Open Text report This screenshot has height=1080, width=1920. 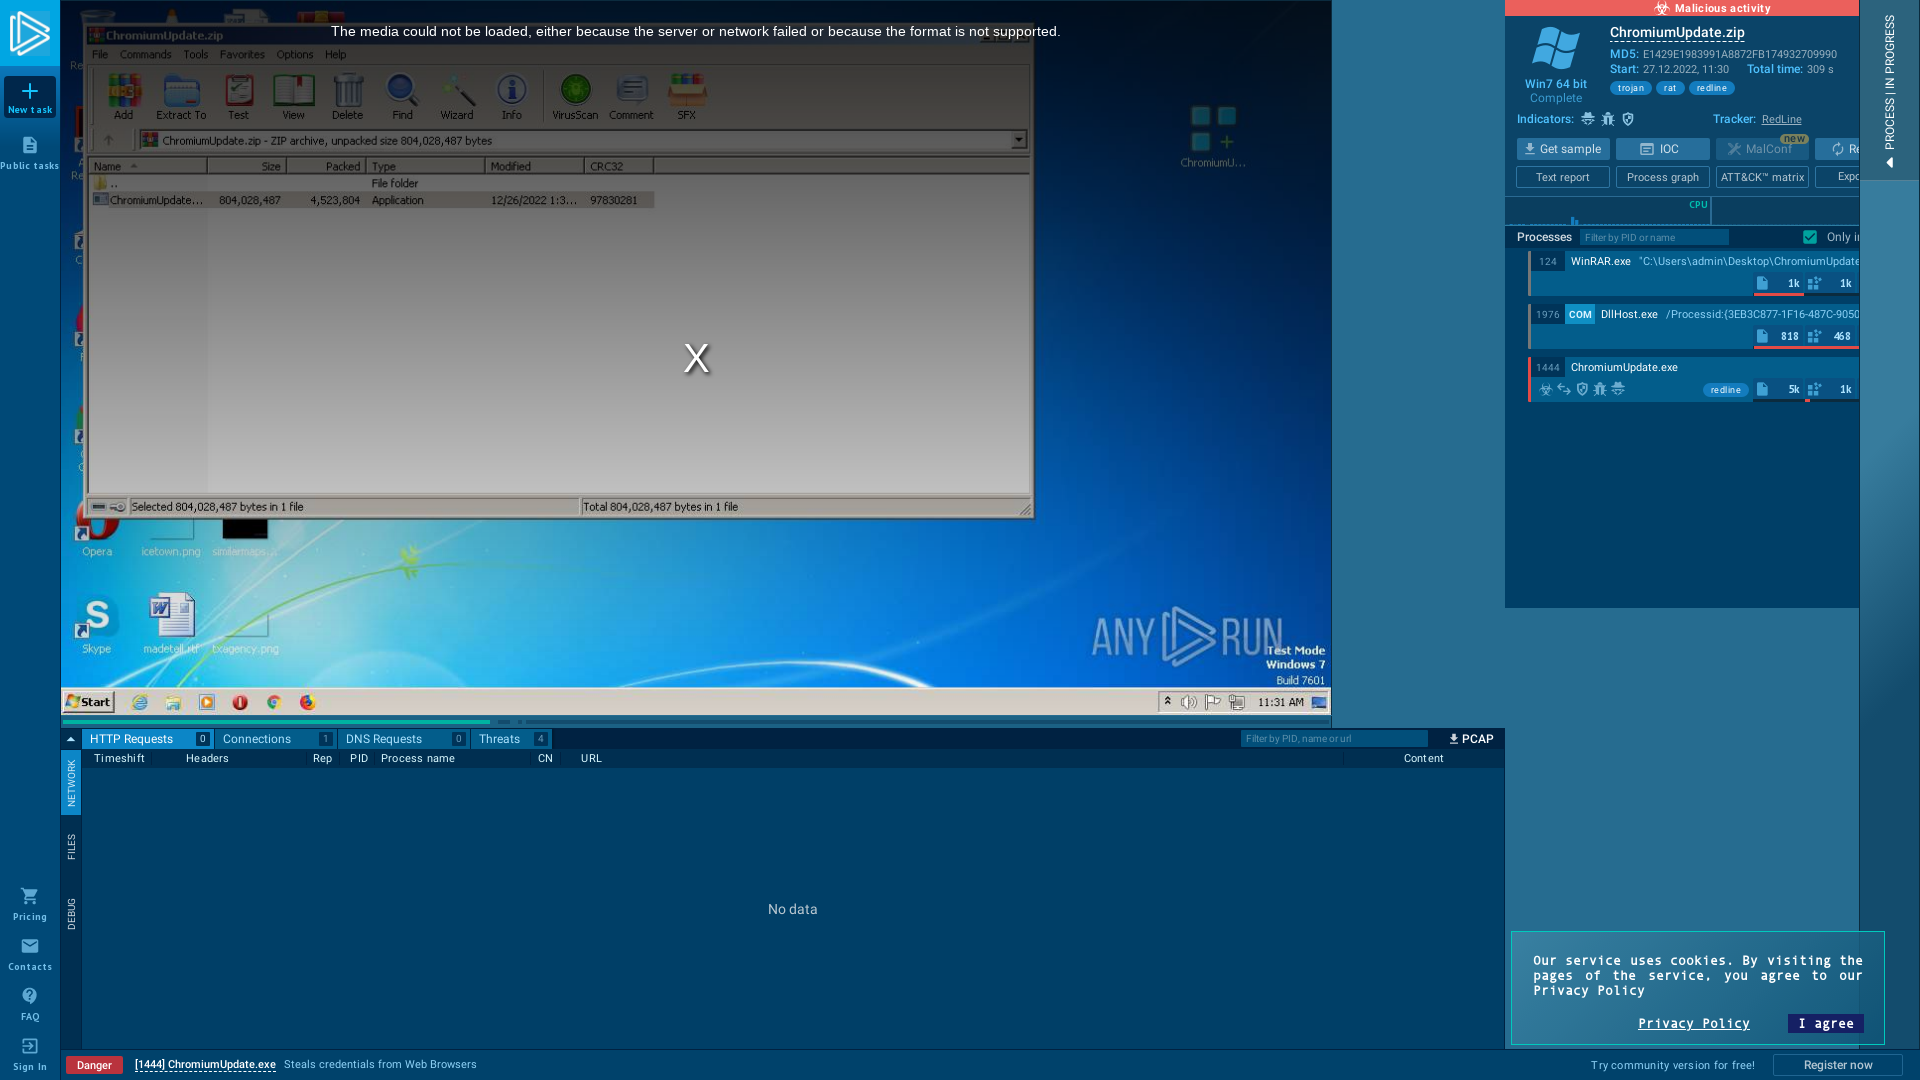[x=1563, y=177]
